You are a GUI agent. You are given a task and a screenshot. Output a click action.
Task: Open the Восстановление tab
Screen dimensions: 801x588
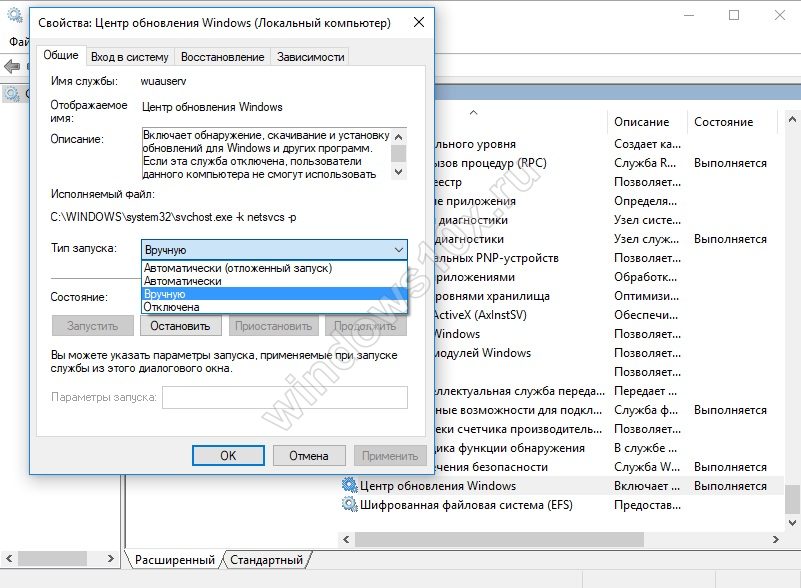(222, 57)
